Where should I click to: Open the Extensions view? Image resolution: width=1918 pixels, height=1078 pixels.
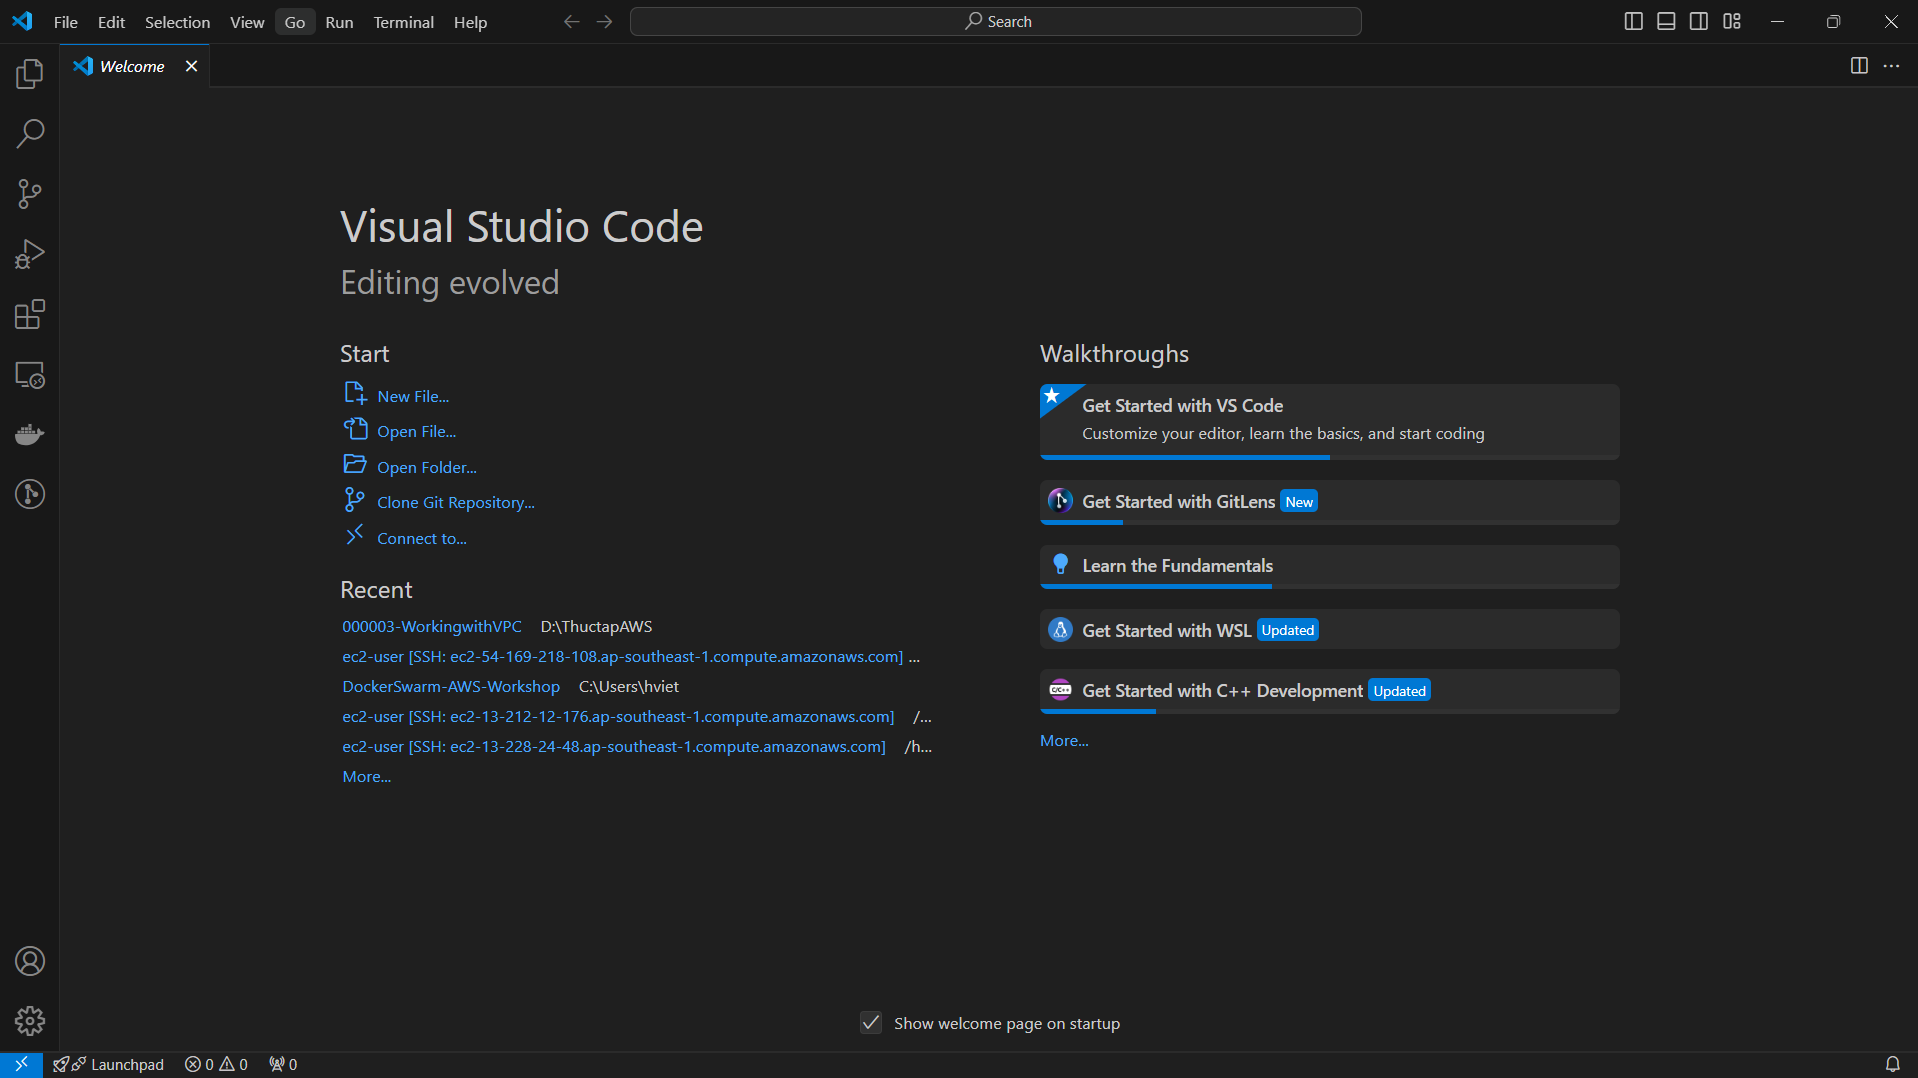pos(30,315)
